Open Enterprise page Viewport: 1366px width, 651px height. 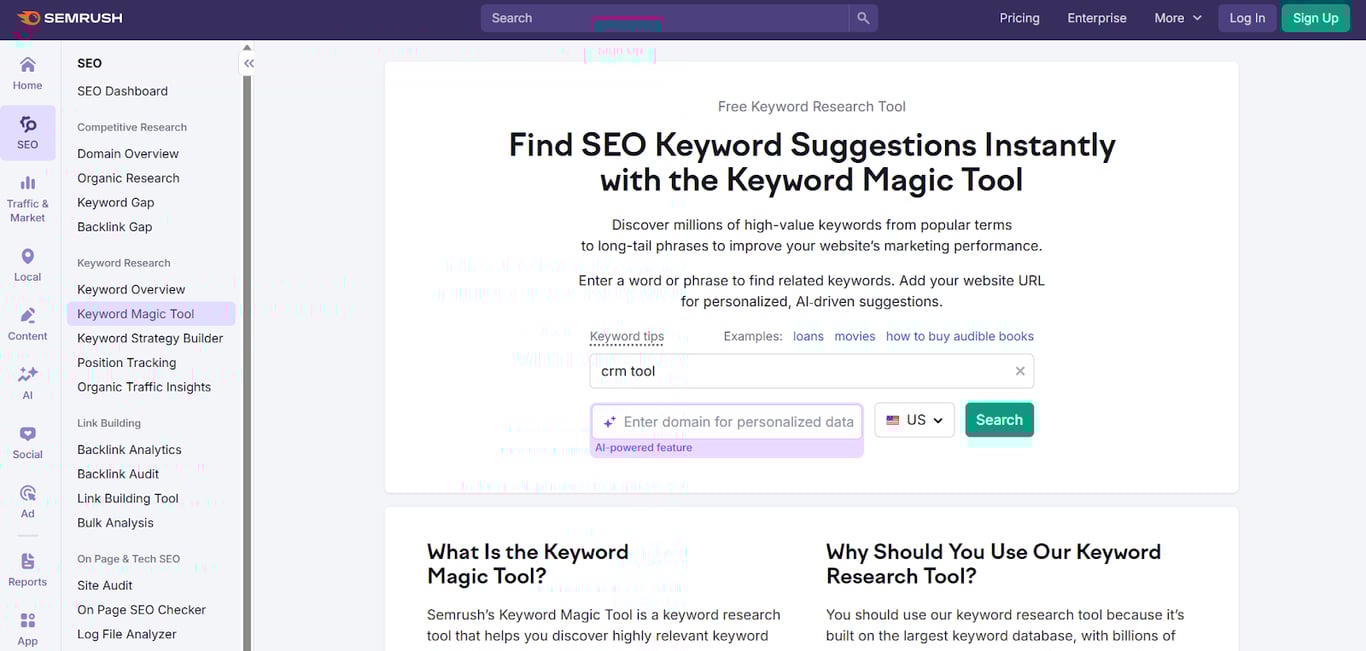[x=1097, y=18]
